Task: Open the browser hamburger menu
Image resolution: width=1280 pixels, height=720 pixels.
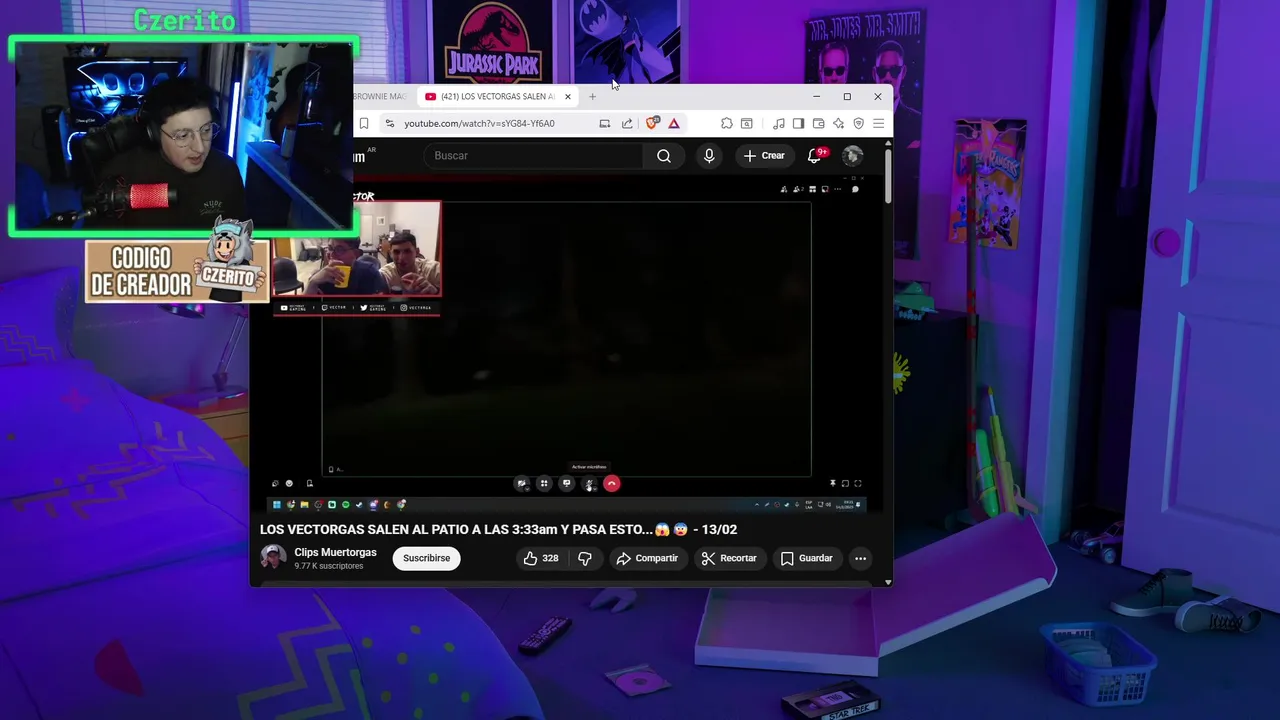Action: [x=878, y=124]
